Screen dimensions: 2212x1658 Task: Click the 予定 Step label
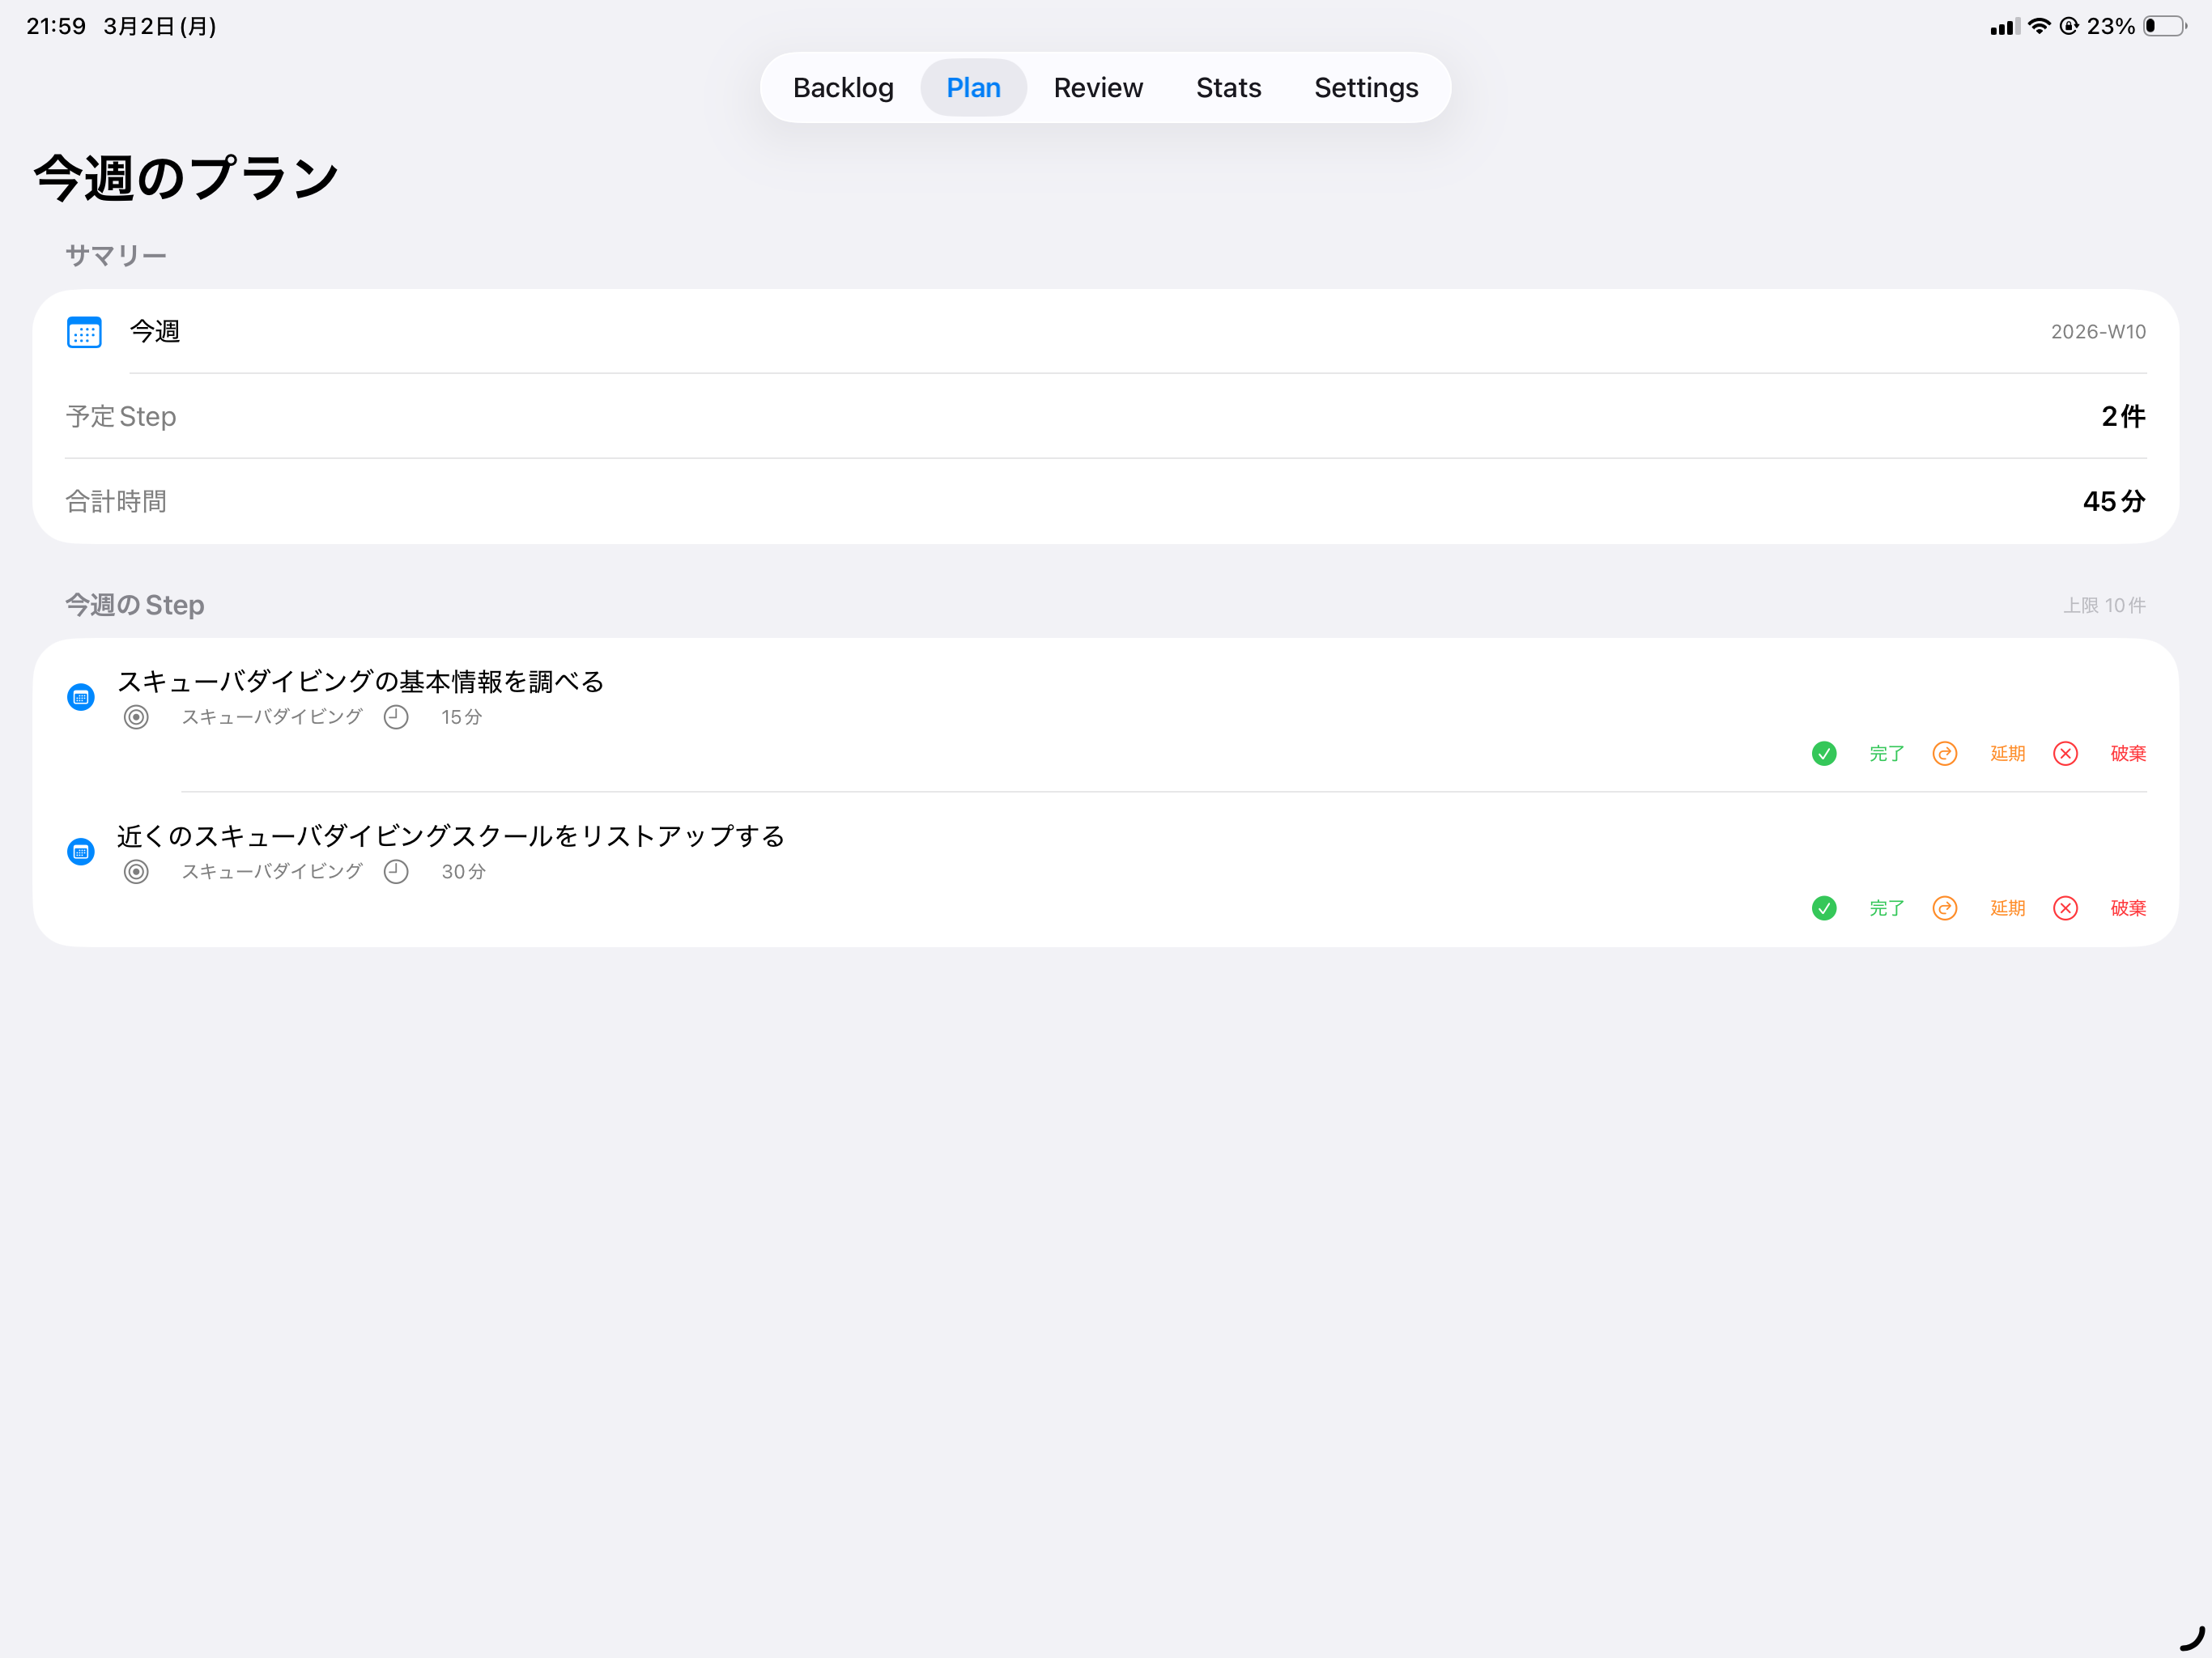(x=121, y=416)
